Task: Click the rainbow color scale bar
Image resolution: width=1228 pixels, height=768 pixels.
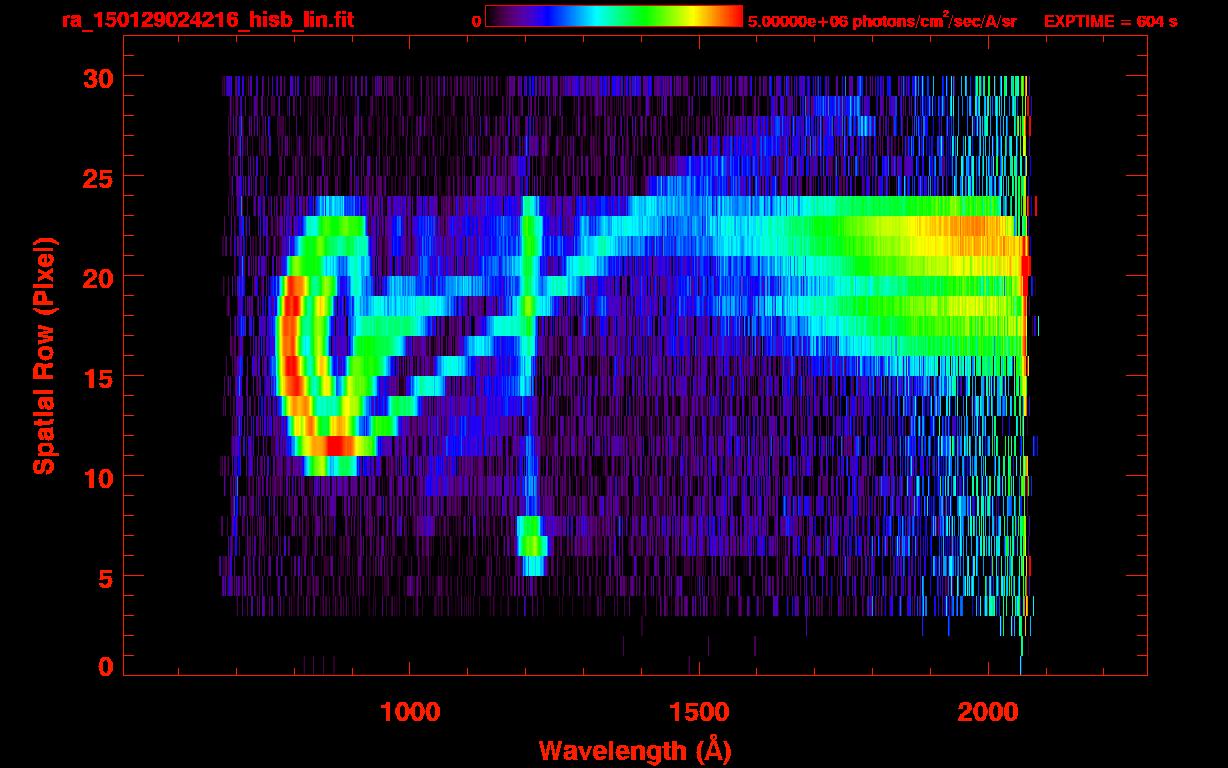Action: (x=614, y=16)
